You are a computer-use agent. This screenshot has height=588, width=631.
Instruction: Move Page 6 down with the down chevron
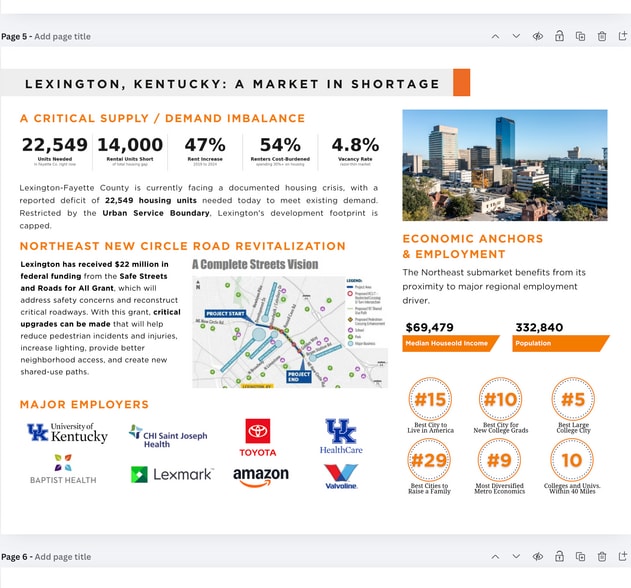tap(516, 556)
